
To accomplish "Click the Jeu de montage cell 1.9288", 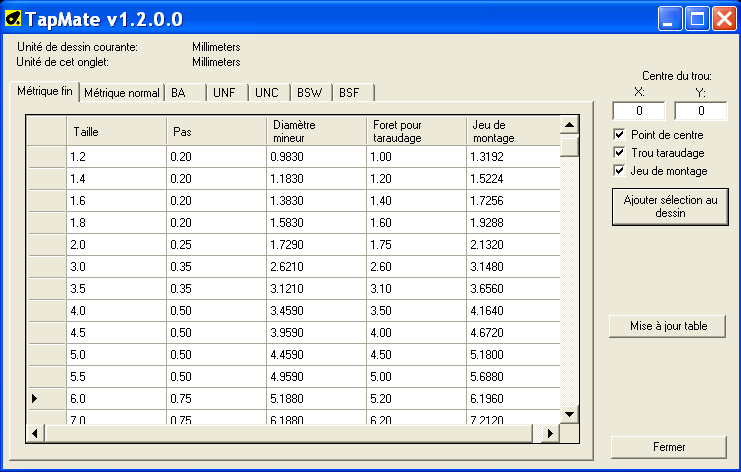I will (513, 223).
